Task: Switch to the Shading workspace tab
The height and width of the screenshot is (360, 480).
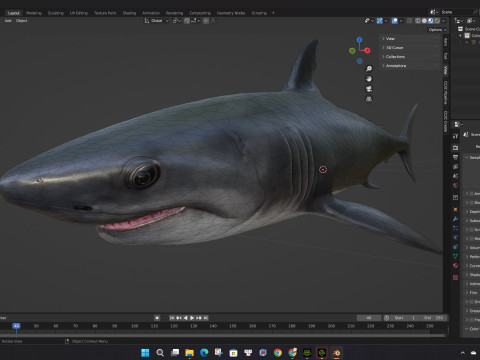Action: pyautogui.click(x=129, y=13)
